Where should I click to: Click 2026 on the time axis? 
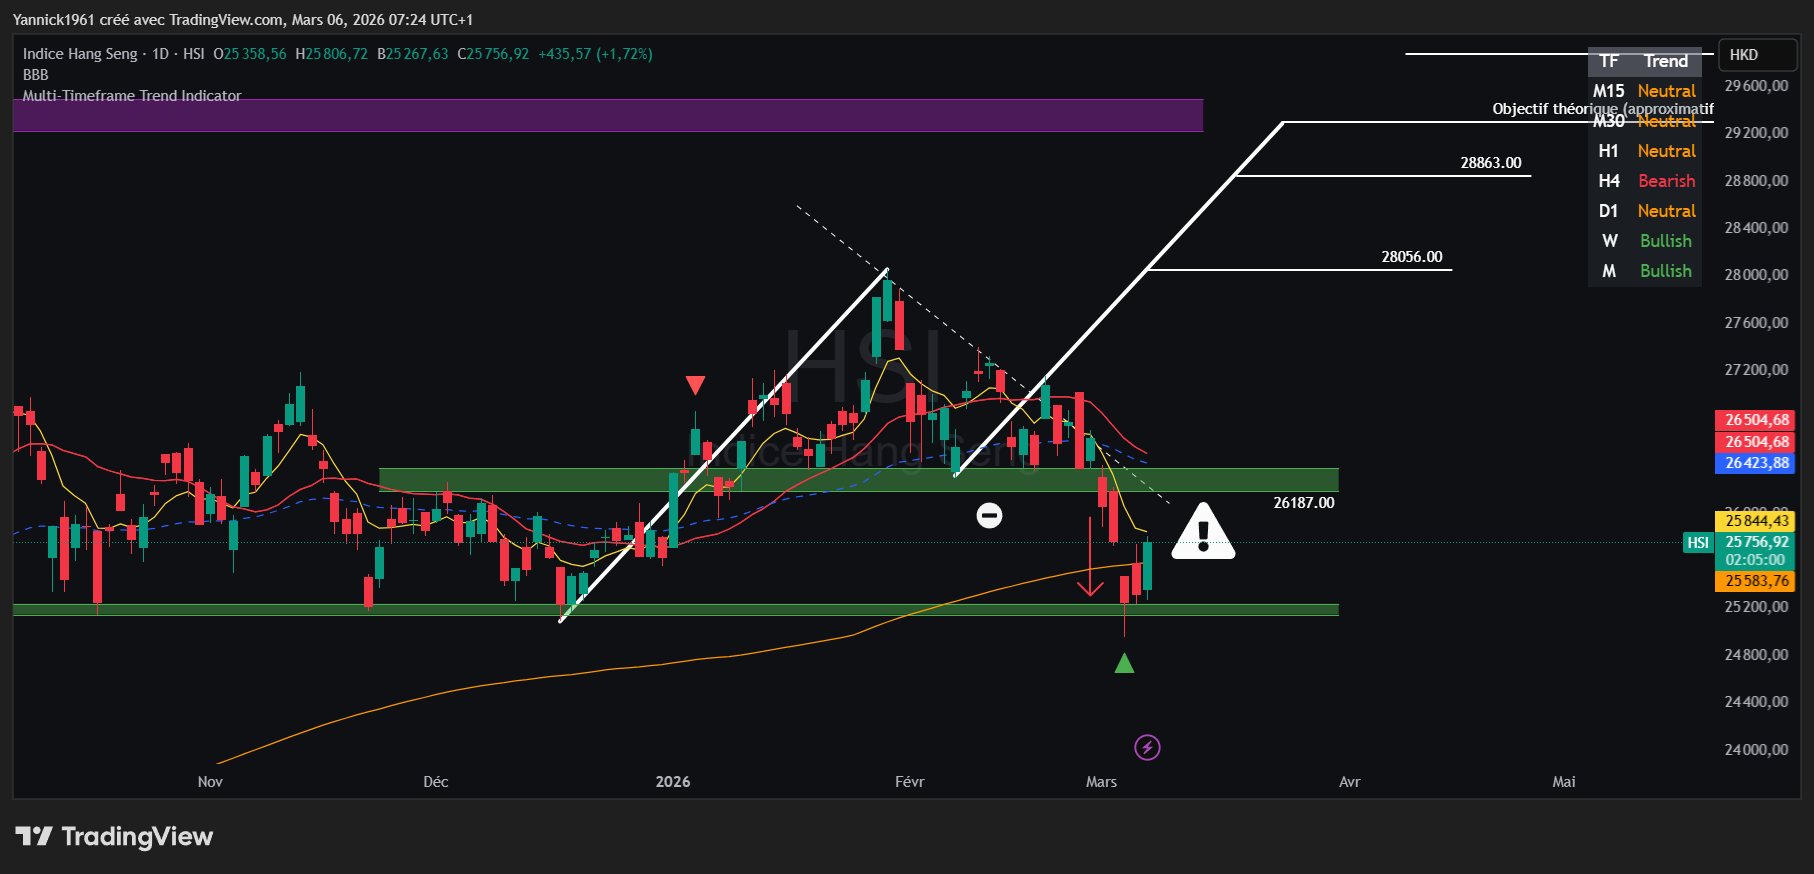(673, 782)
